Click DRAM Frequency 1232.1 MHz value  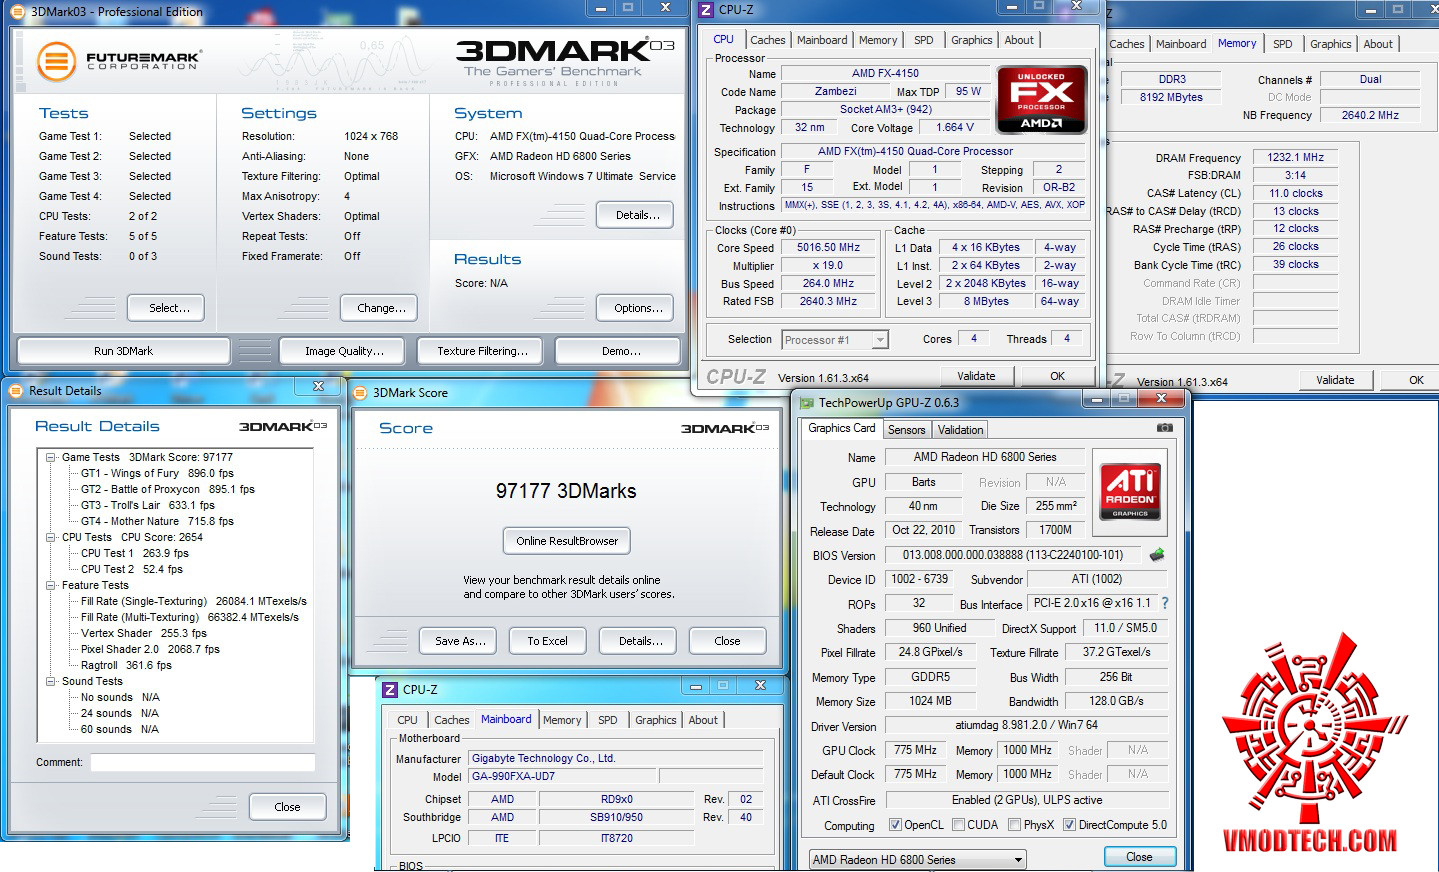(1295, 157)
